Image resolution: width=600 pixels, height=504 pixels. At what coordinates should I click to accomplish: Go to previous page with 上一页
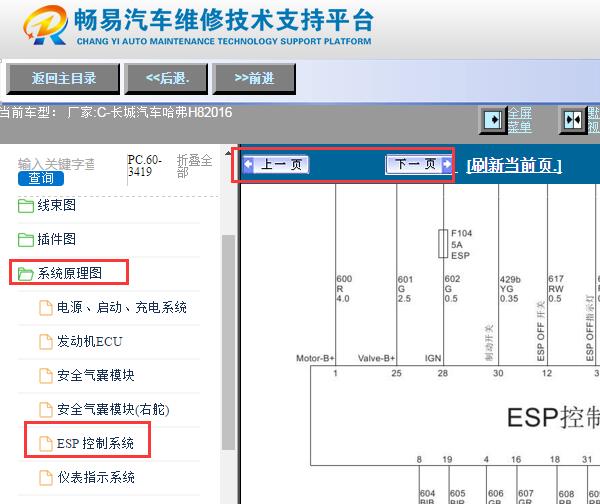[x=276, y=165]
